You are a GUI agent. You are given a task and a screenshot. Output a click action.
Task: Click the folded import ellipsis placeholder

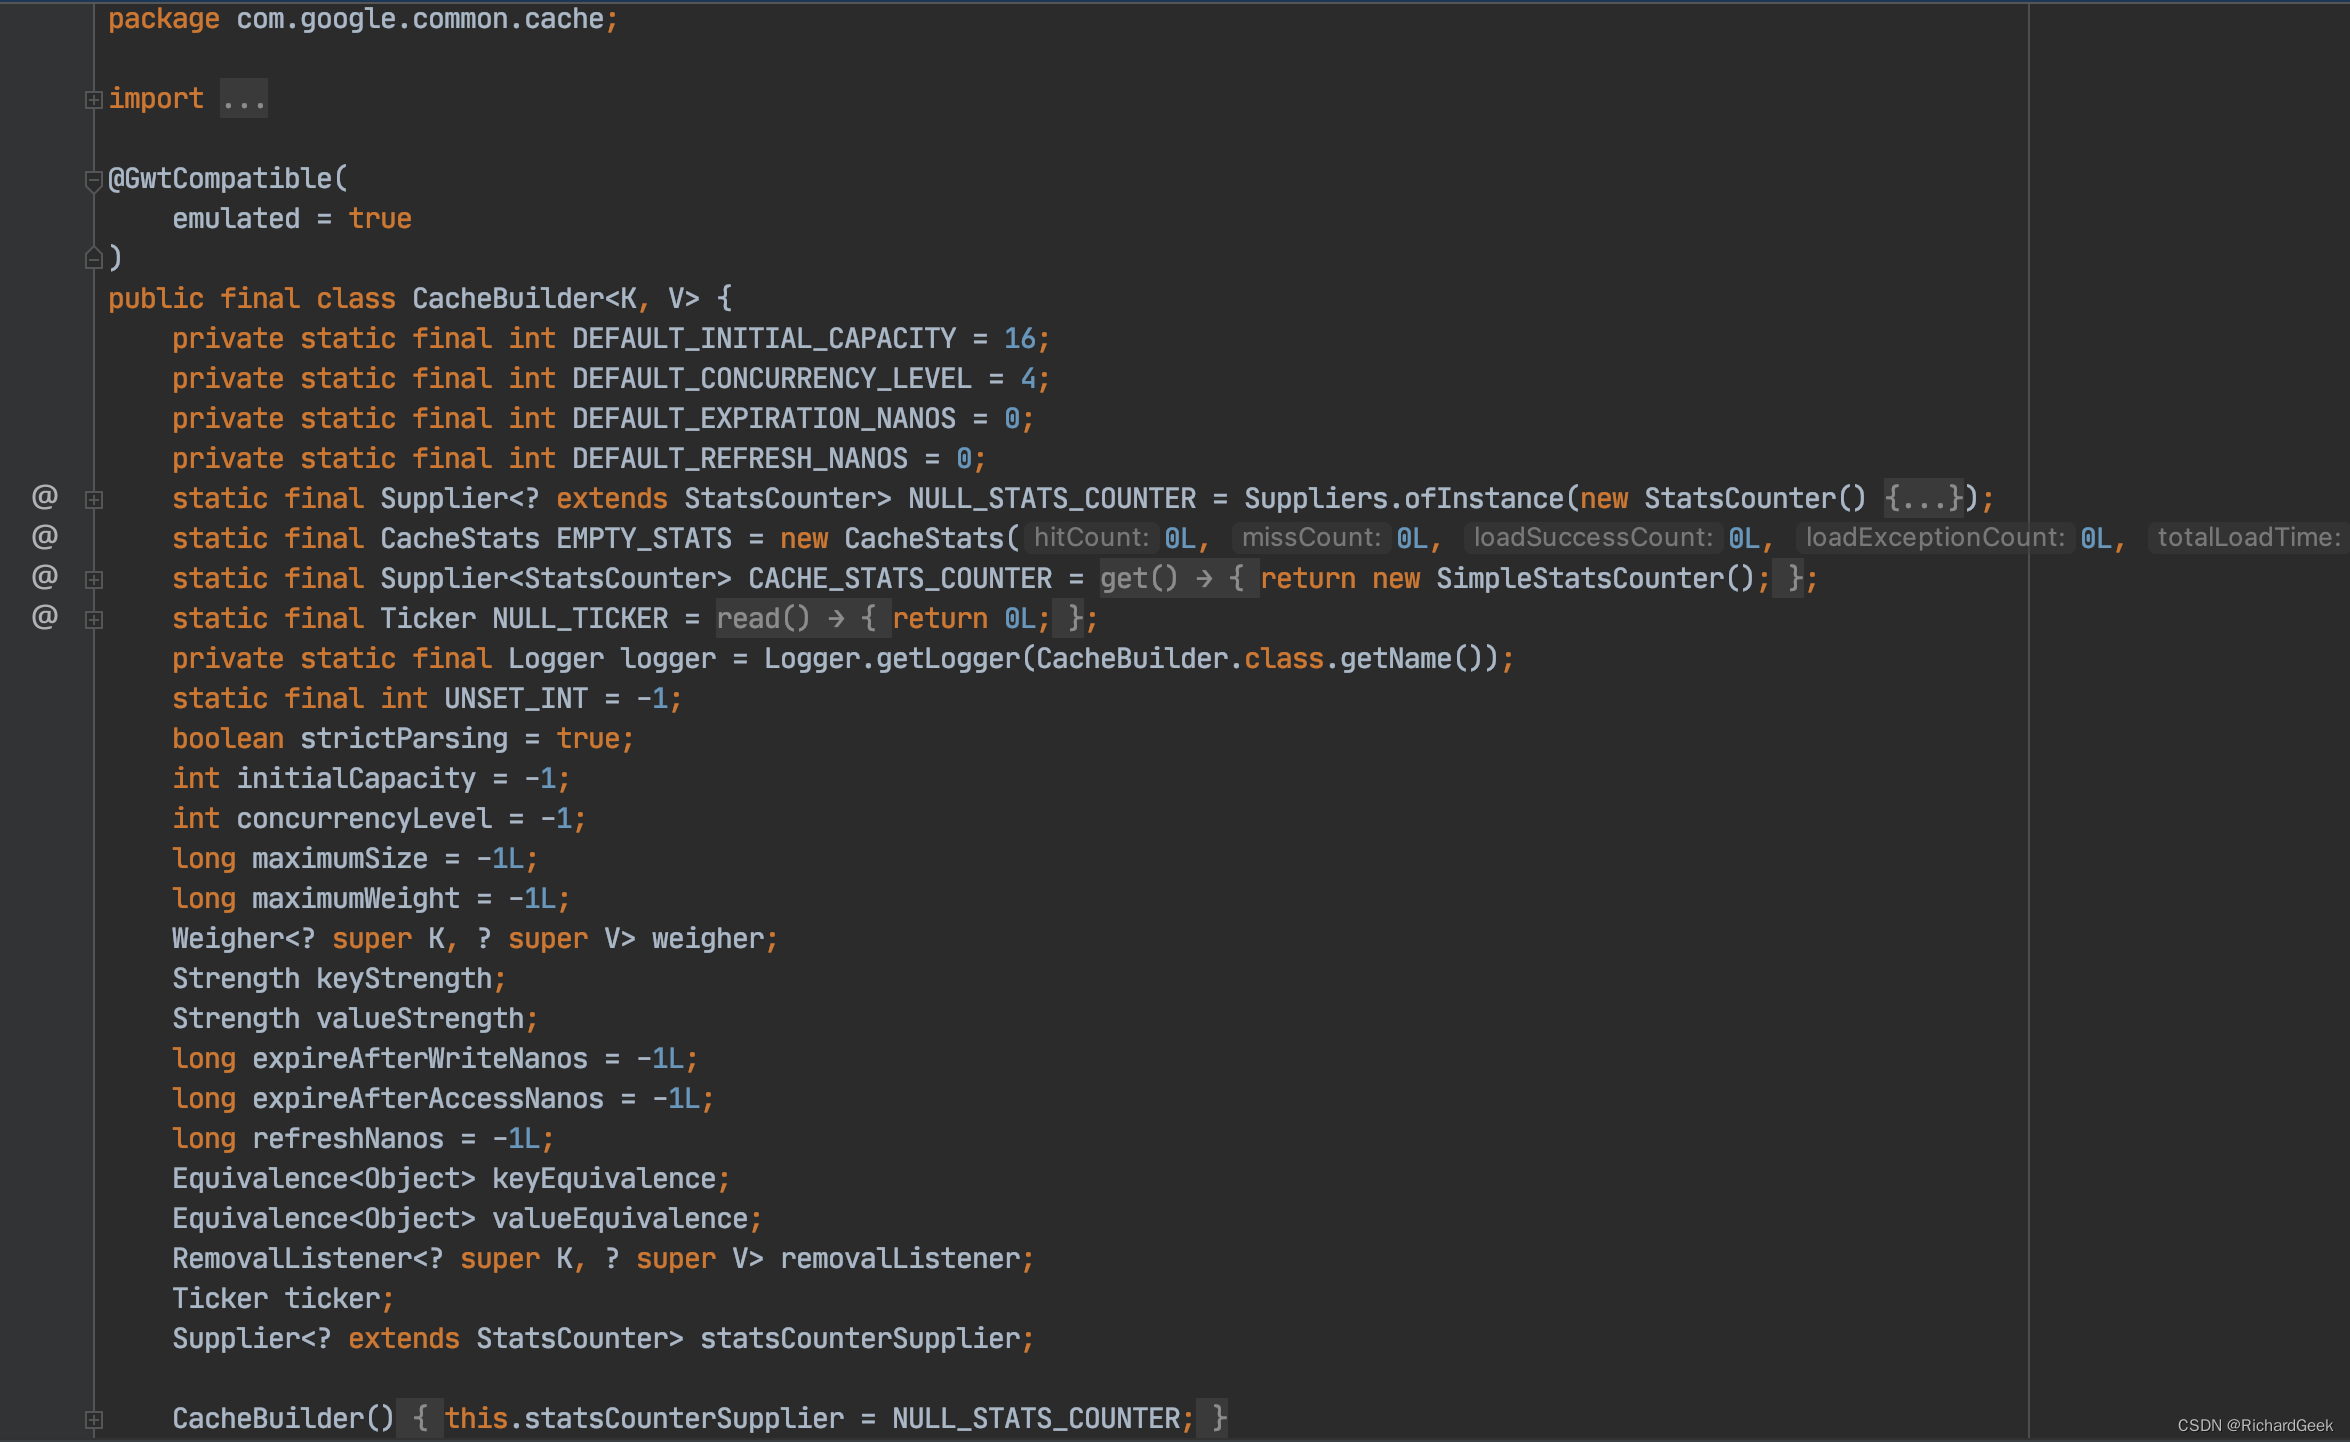pos(243,99)
